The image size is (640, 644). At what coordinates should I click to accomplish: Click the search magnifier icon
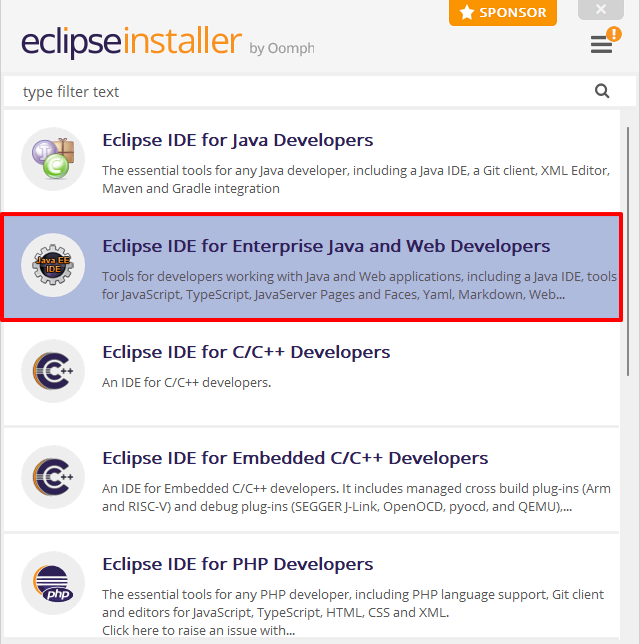[x=602, y=91]
